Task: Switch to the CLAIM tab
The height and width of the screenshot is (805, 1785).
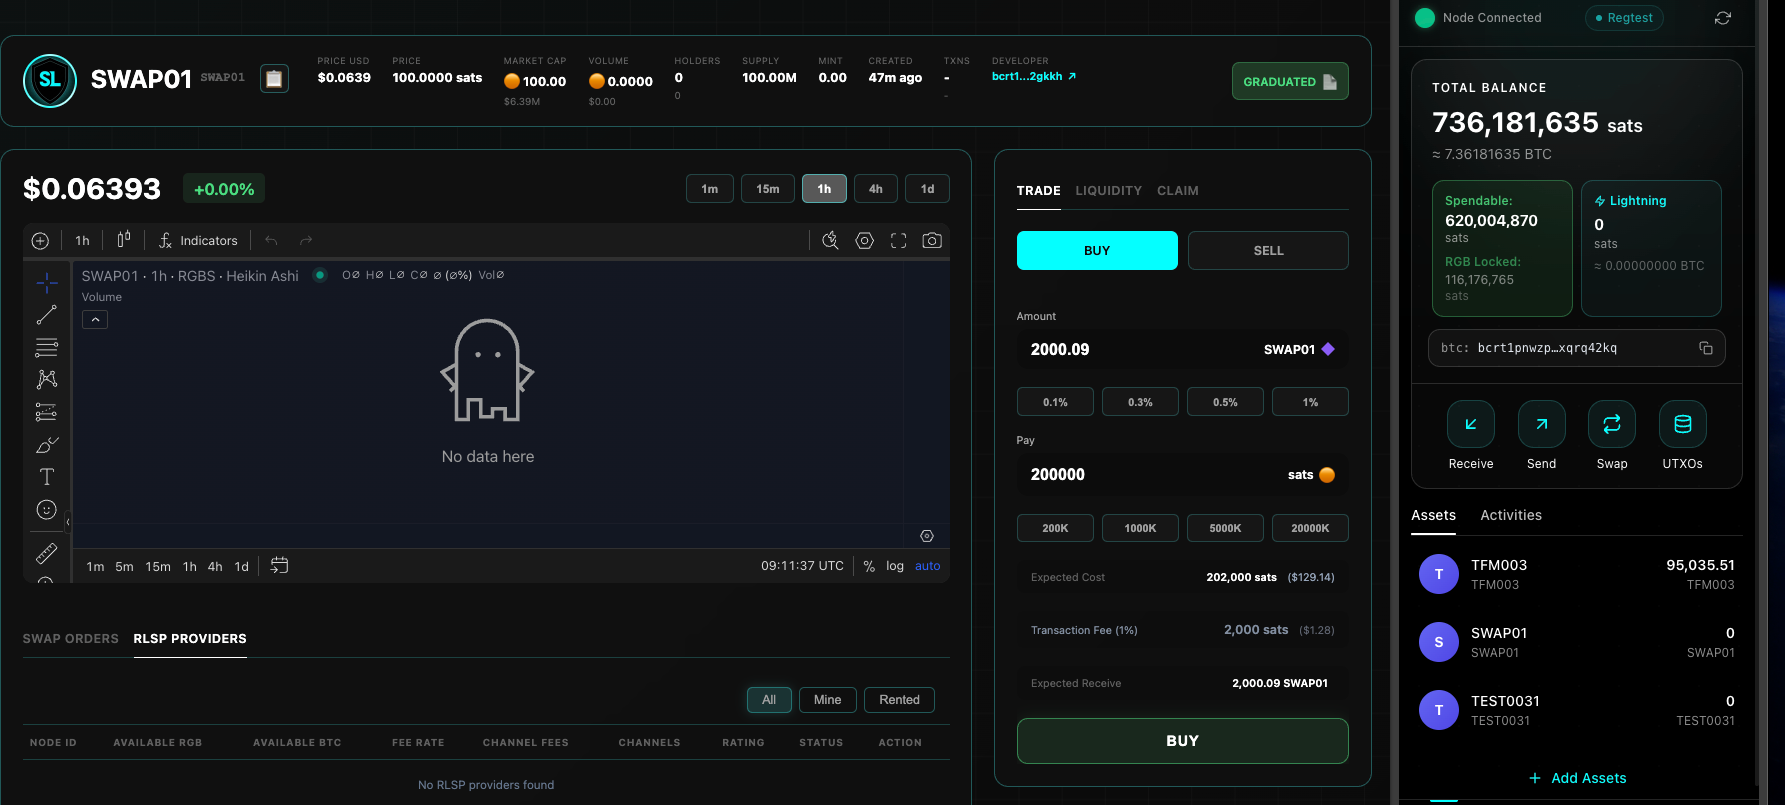Action: (1177, 190)
